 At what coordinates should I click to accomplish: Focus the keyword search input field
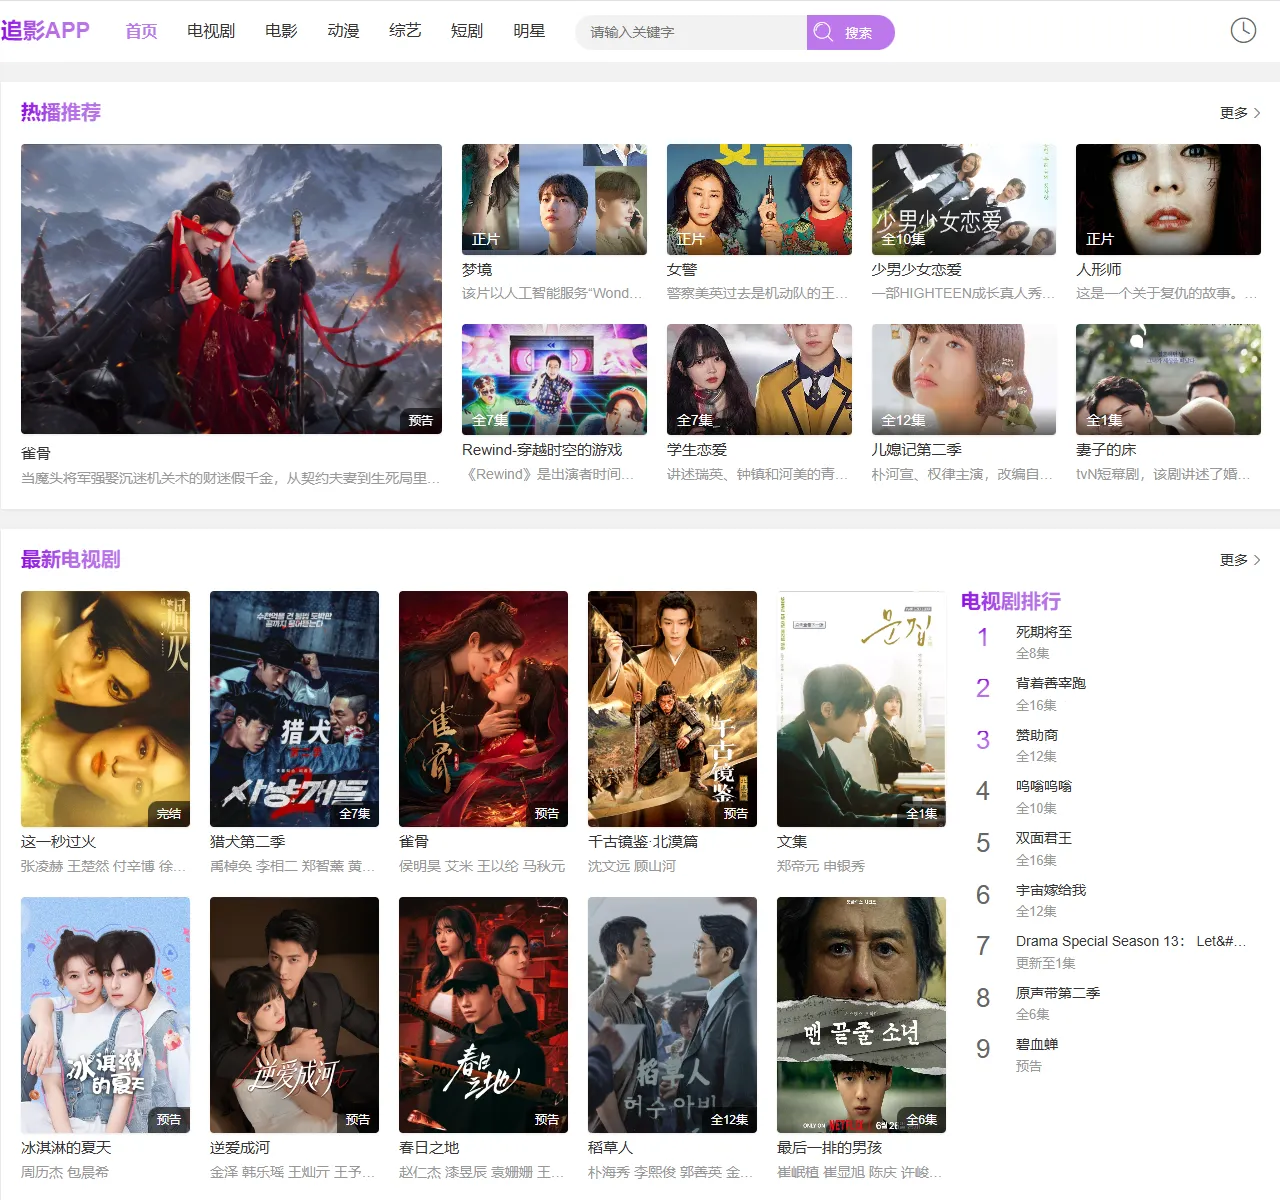point(691,32)
